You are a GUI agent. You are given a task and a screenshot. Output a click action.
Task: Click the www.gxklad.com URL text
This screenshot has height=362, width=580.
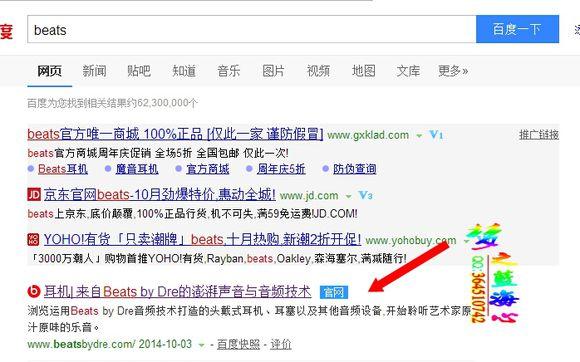[368, 135]
